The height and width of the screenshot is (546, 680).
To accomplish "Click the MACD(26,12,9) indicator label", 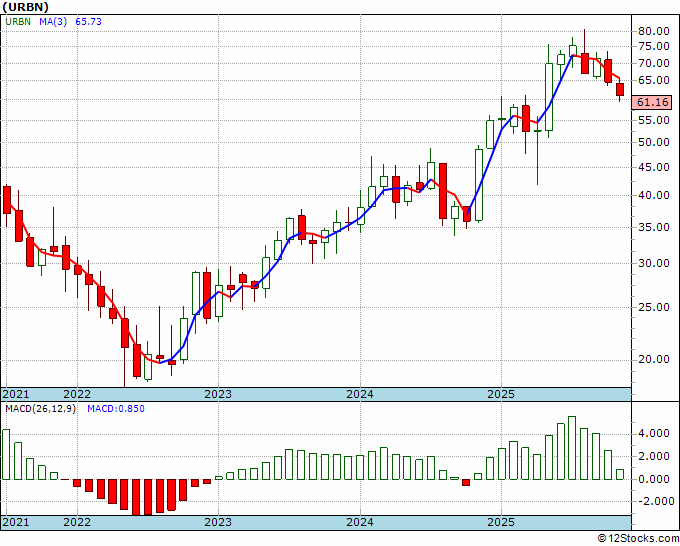I will (x=40, y=409).
